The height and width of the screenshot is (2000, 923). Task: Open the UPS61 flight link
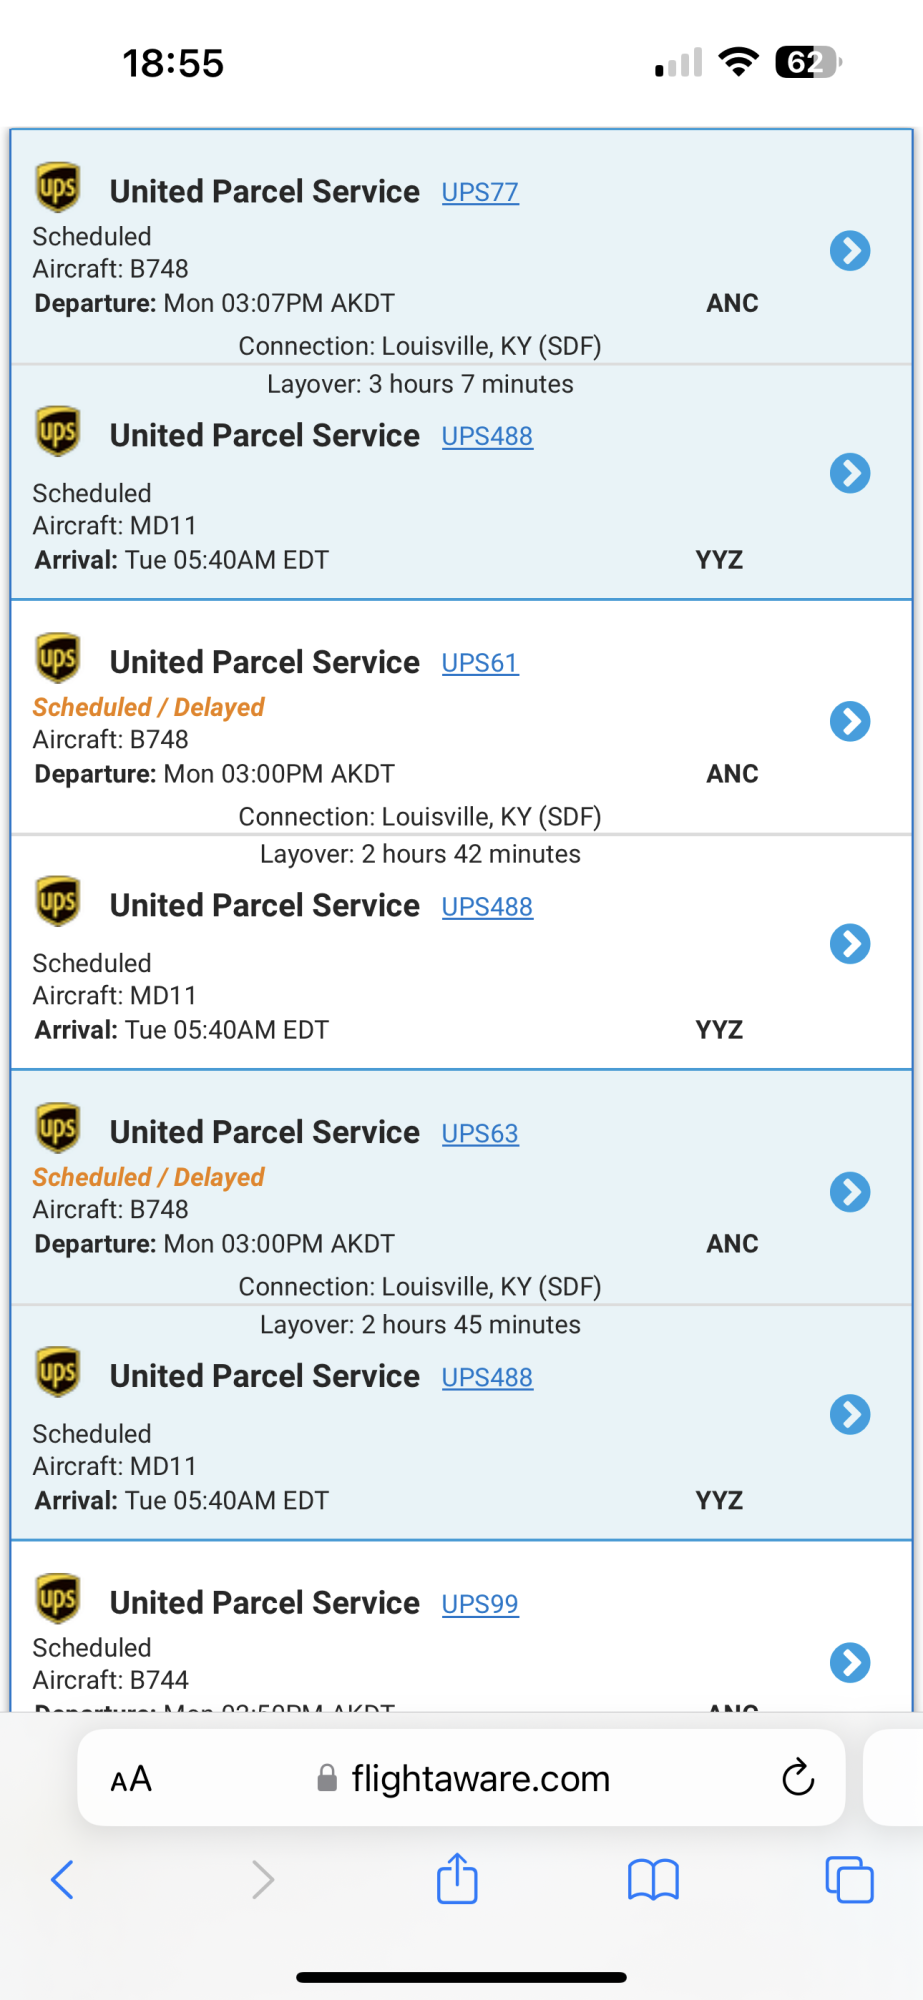point(480,663)
